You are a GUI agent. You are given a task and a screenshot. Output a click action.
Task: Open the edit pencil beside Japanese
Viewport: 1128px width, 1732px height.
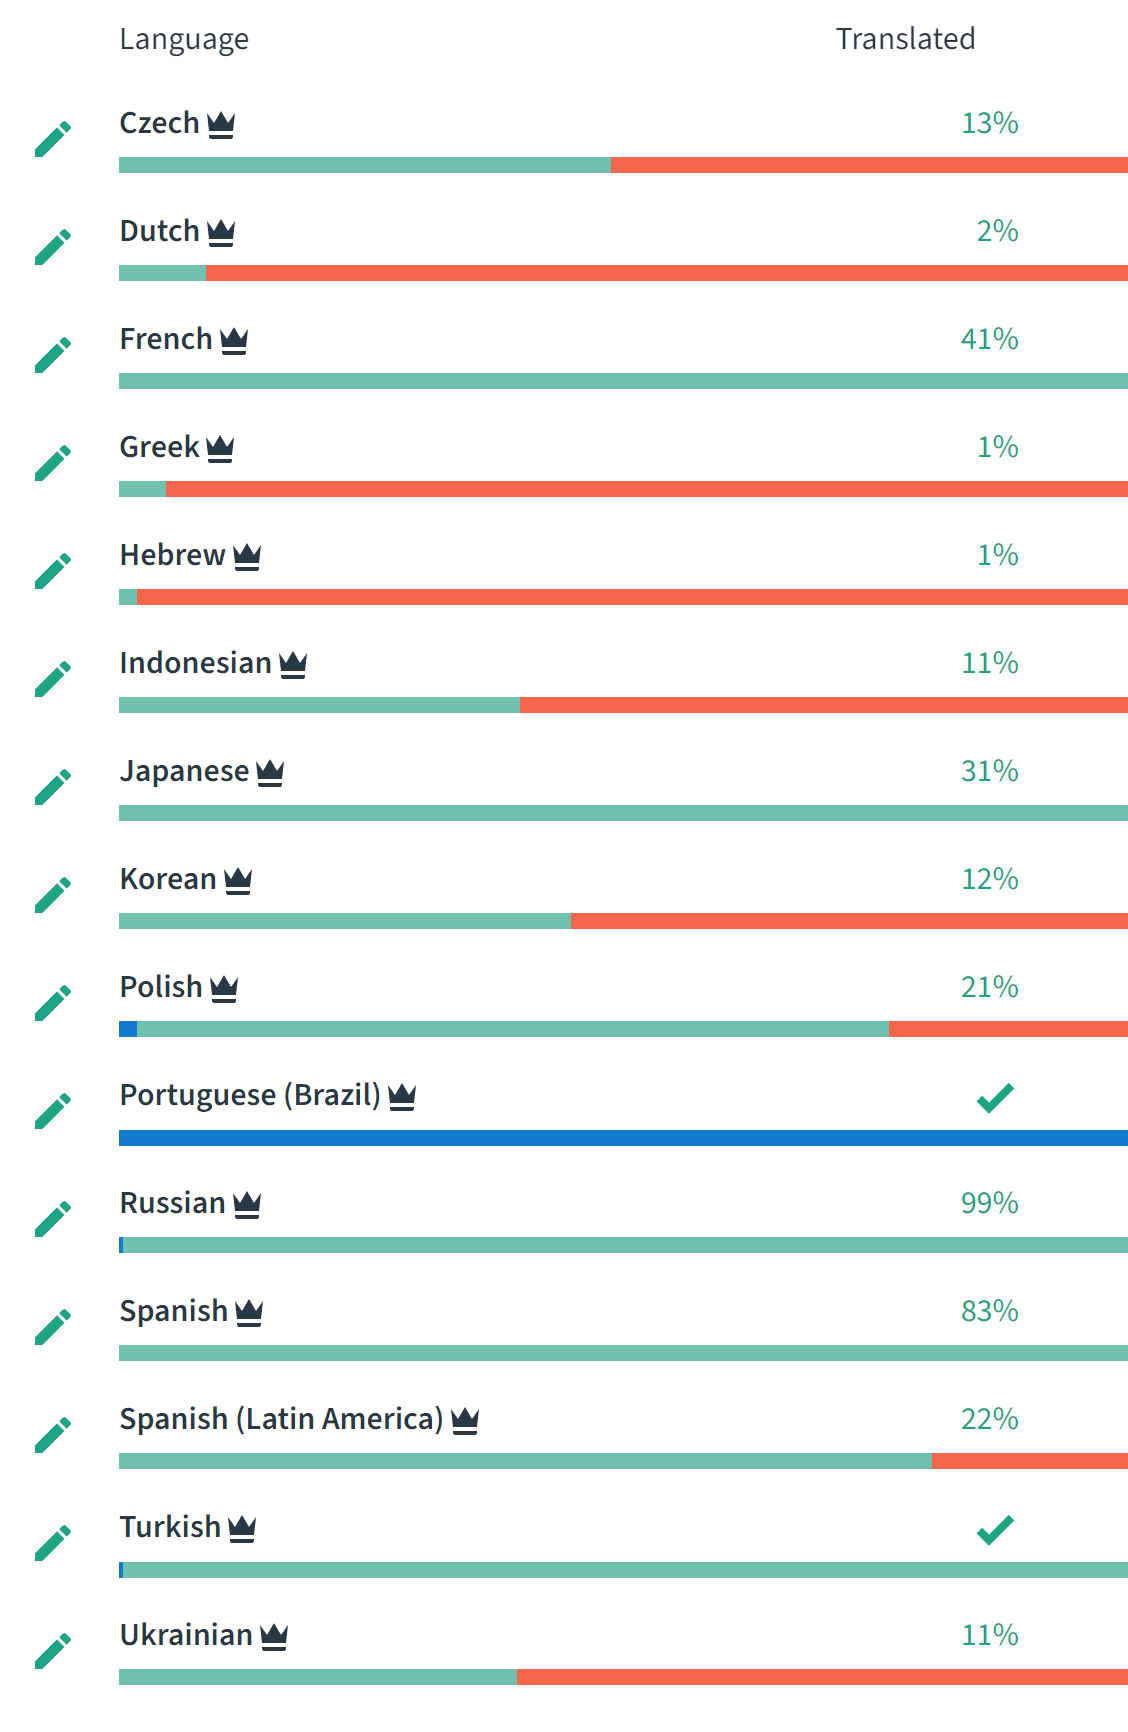point(53,787)
